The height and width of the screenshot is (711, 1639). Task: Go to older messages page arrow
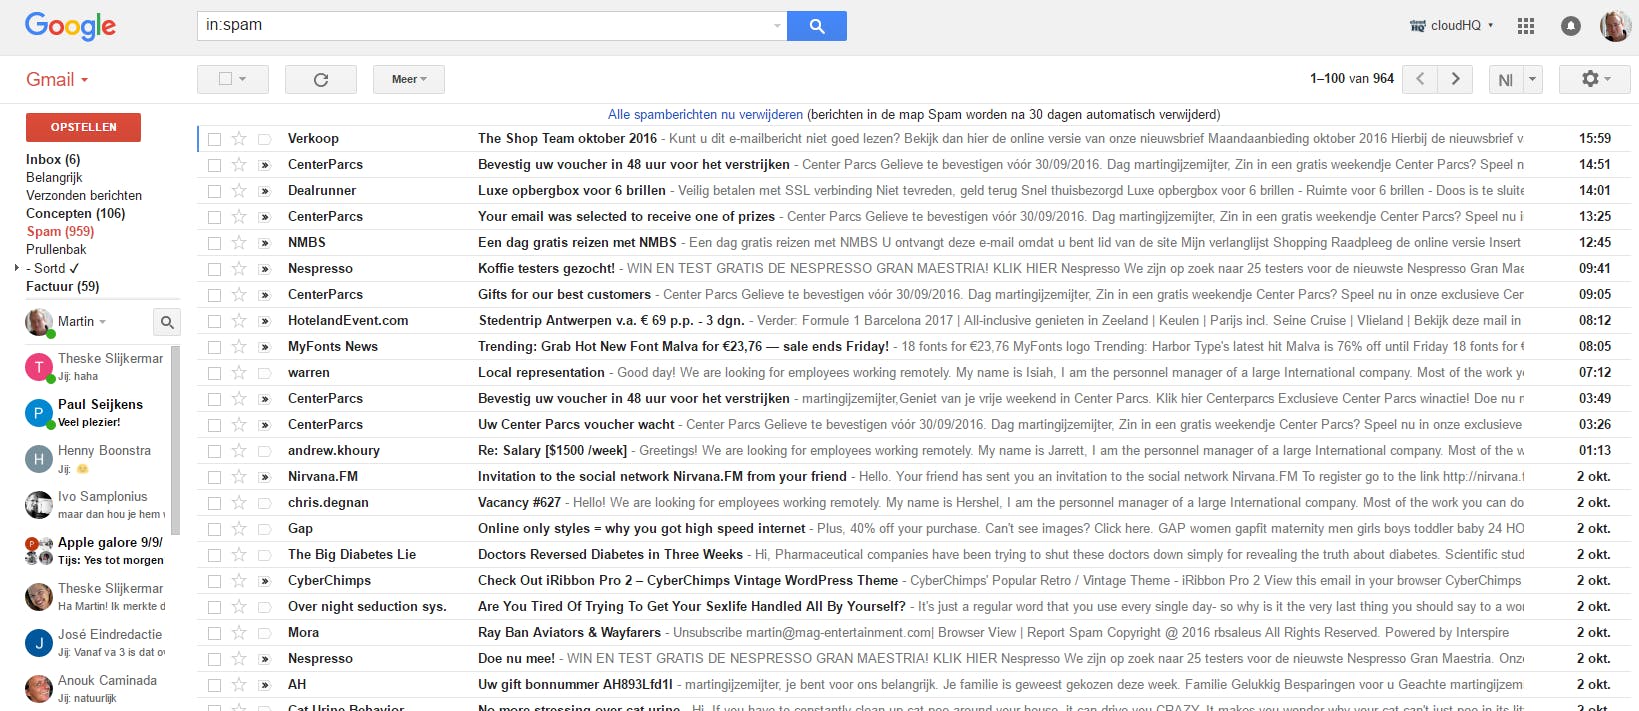[x=1455, y=79]
